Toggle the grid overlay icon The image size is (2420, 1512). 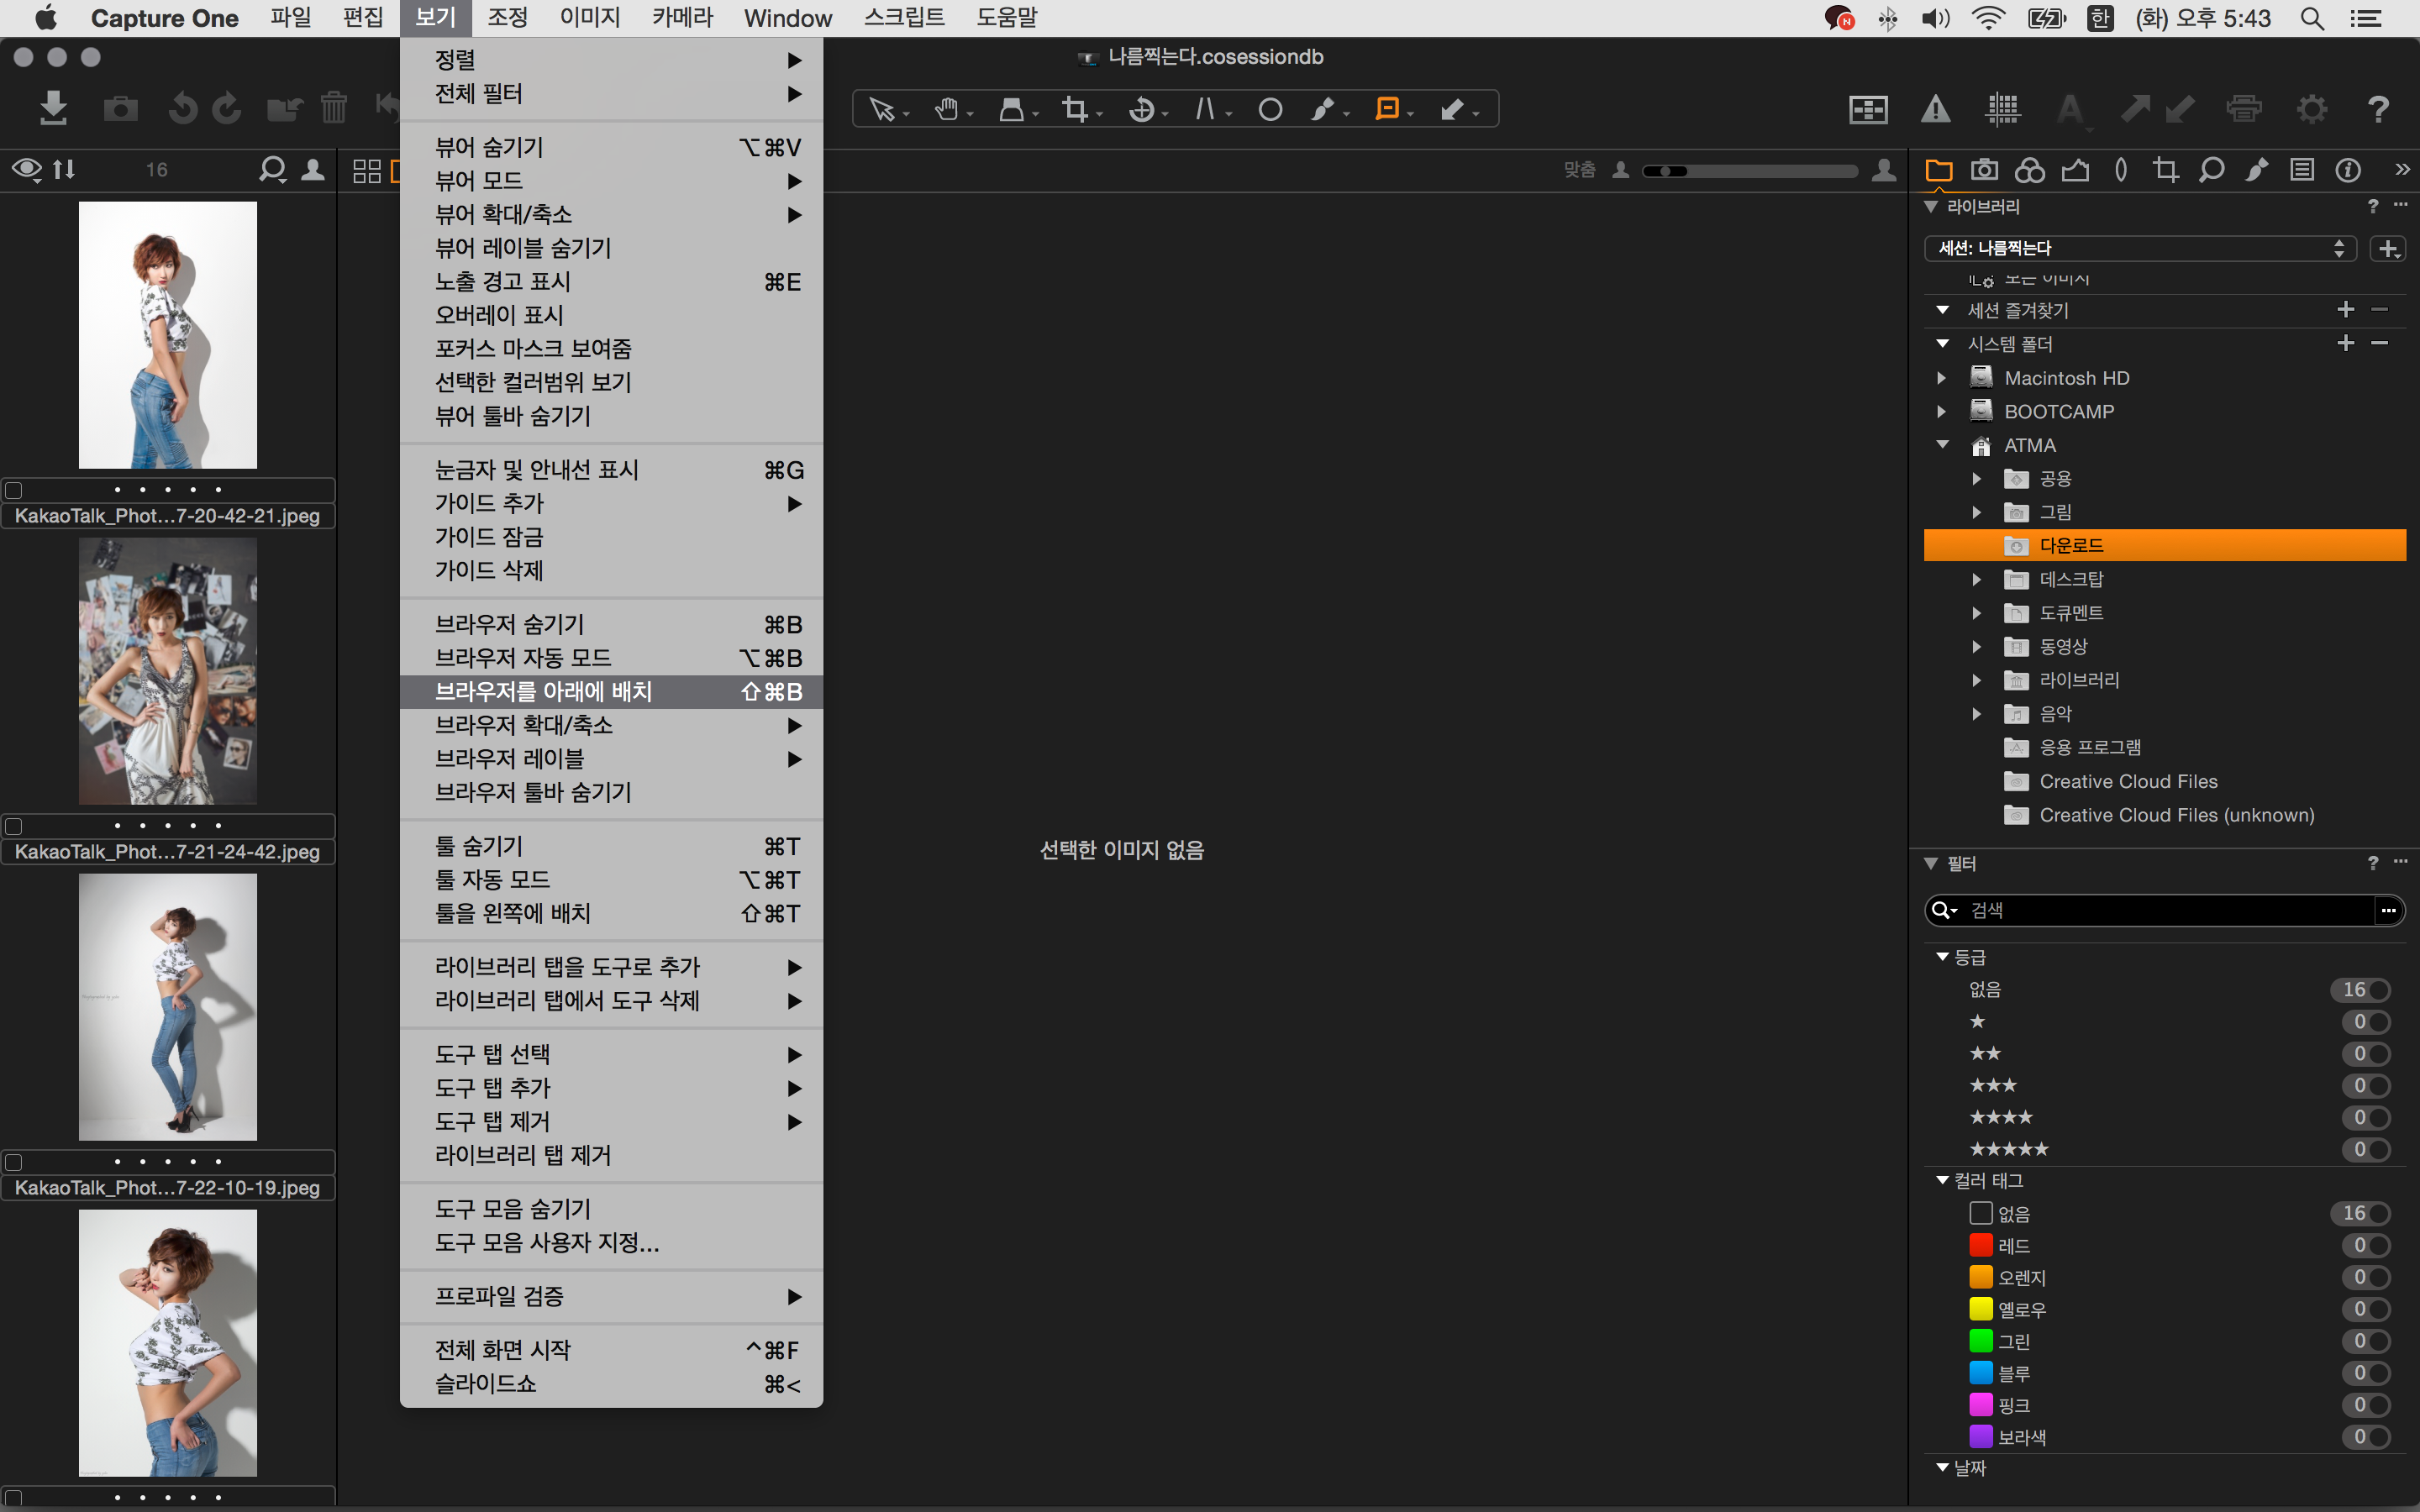click(2003, 109)
